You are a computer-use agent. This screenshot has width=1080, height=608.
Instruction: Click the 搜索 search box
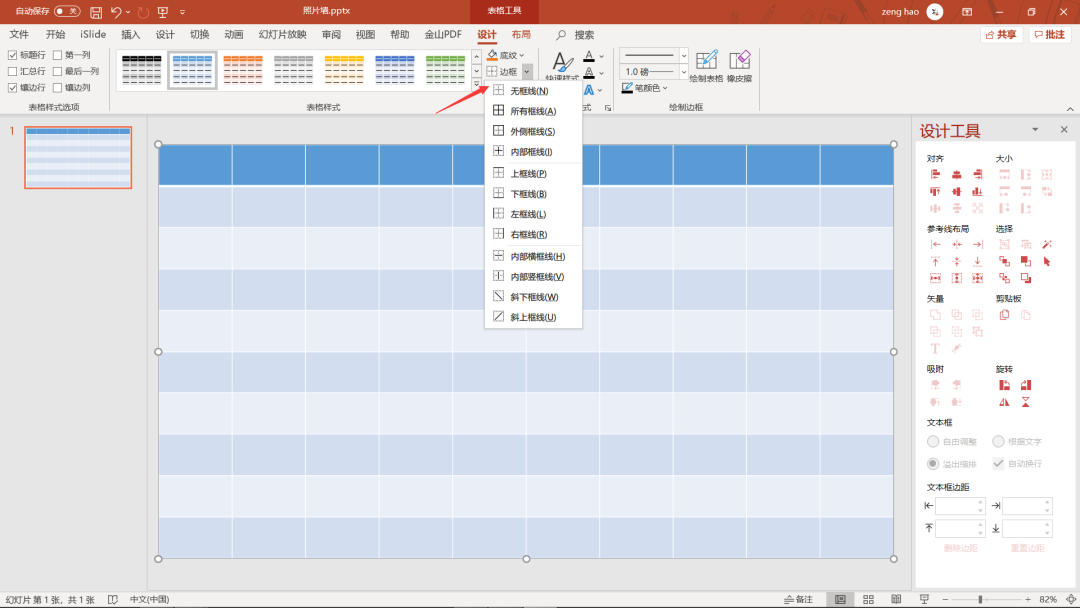576,34
